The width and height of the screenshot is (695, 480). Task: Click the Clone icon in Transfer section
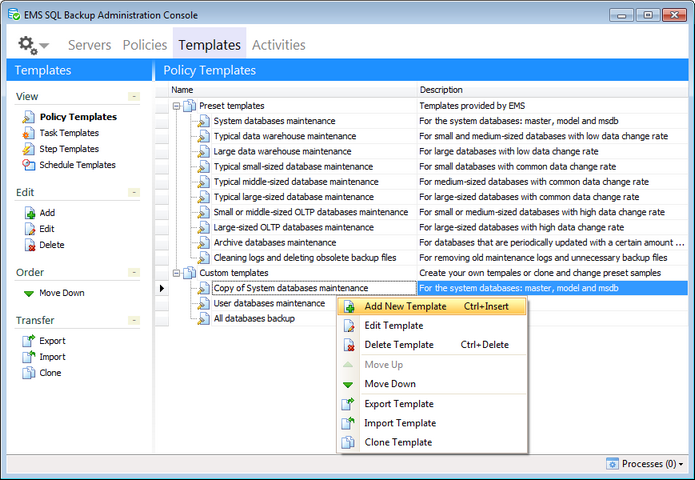pyautogui.click(x=28, y=373)
